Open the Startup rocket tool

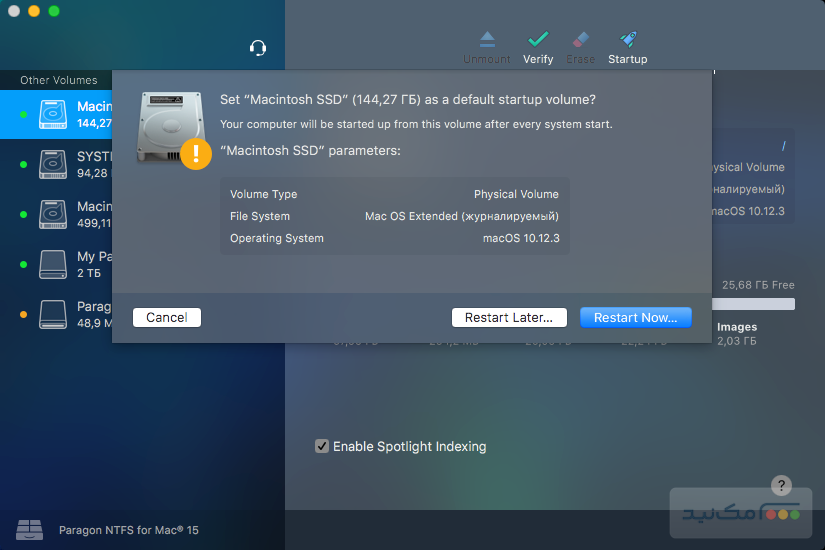point(628,39)
